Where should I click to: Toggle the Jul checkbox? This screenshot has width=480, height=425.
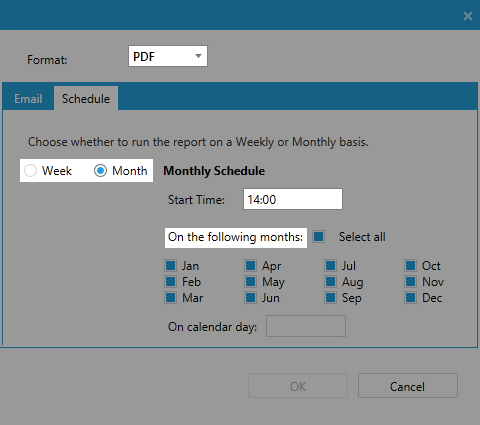330,266
